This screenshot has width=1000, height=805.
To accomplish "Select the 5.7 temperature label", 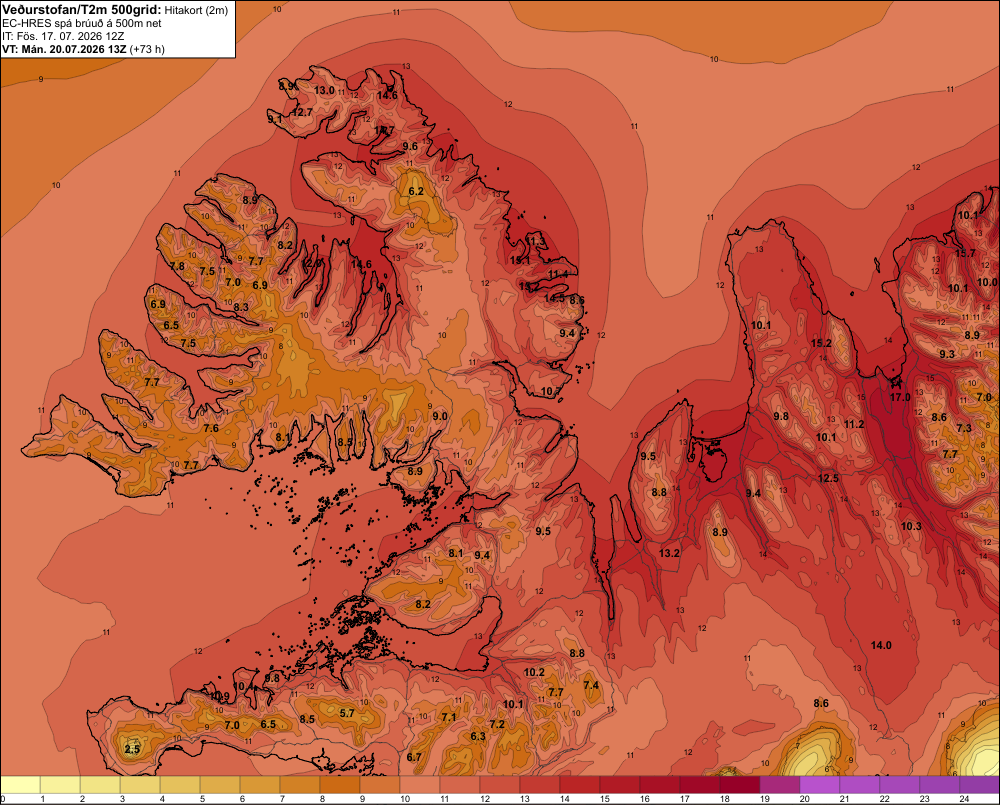I will [347, 713].
